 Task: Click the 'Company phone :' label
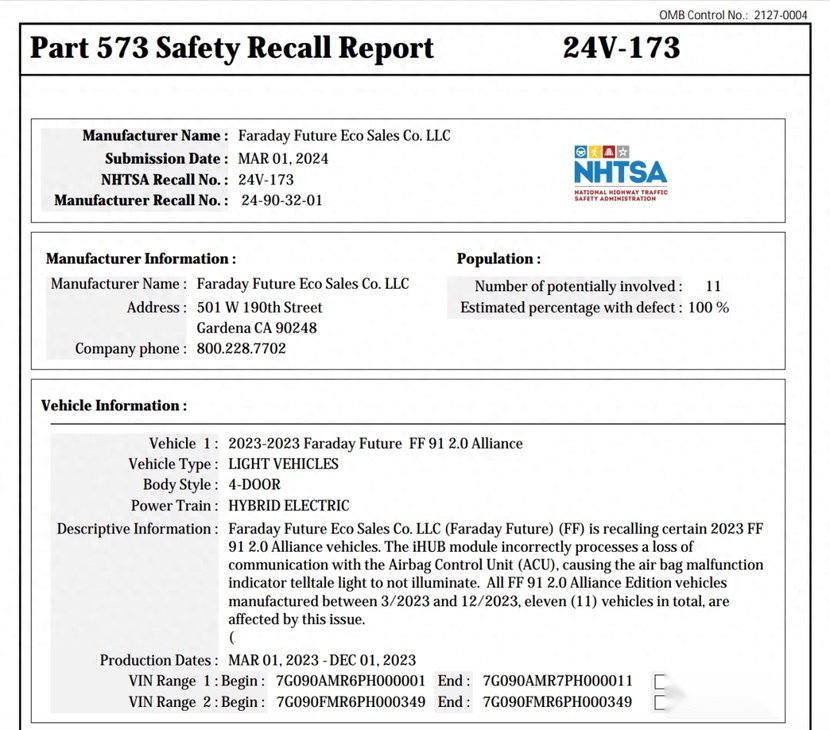131,348
